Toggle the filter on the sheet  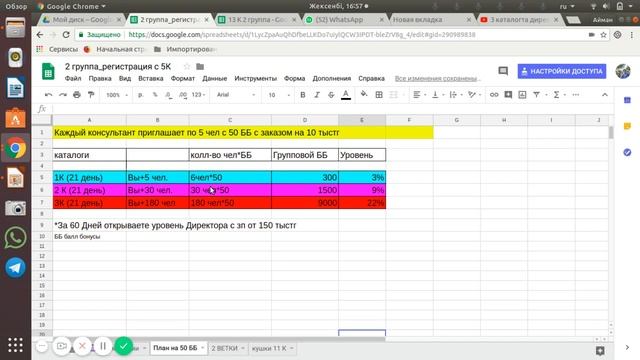click(536, 95)
